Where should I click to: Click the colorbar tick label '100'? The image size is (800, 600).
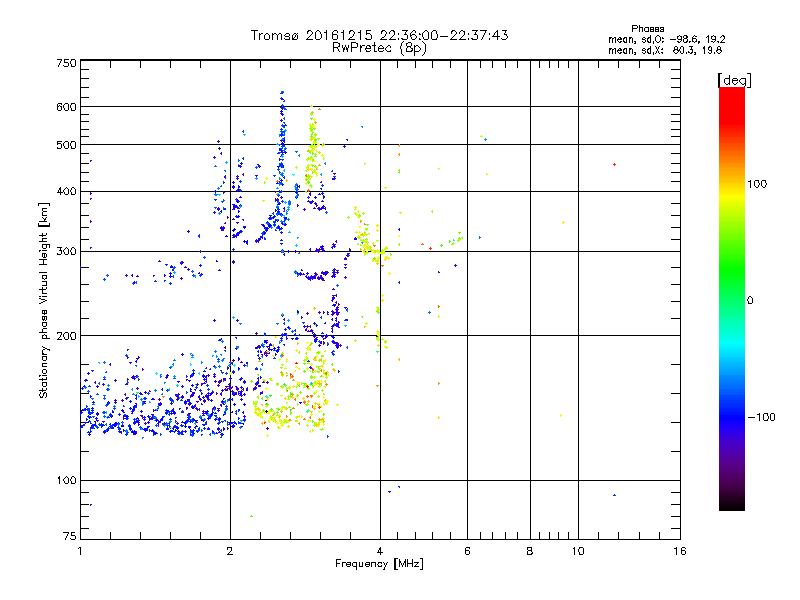click(x=757, y=184)
